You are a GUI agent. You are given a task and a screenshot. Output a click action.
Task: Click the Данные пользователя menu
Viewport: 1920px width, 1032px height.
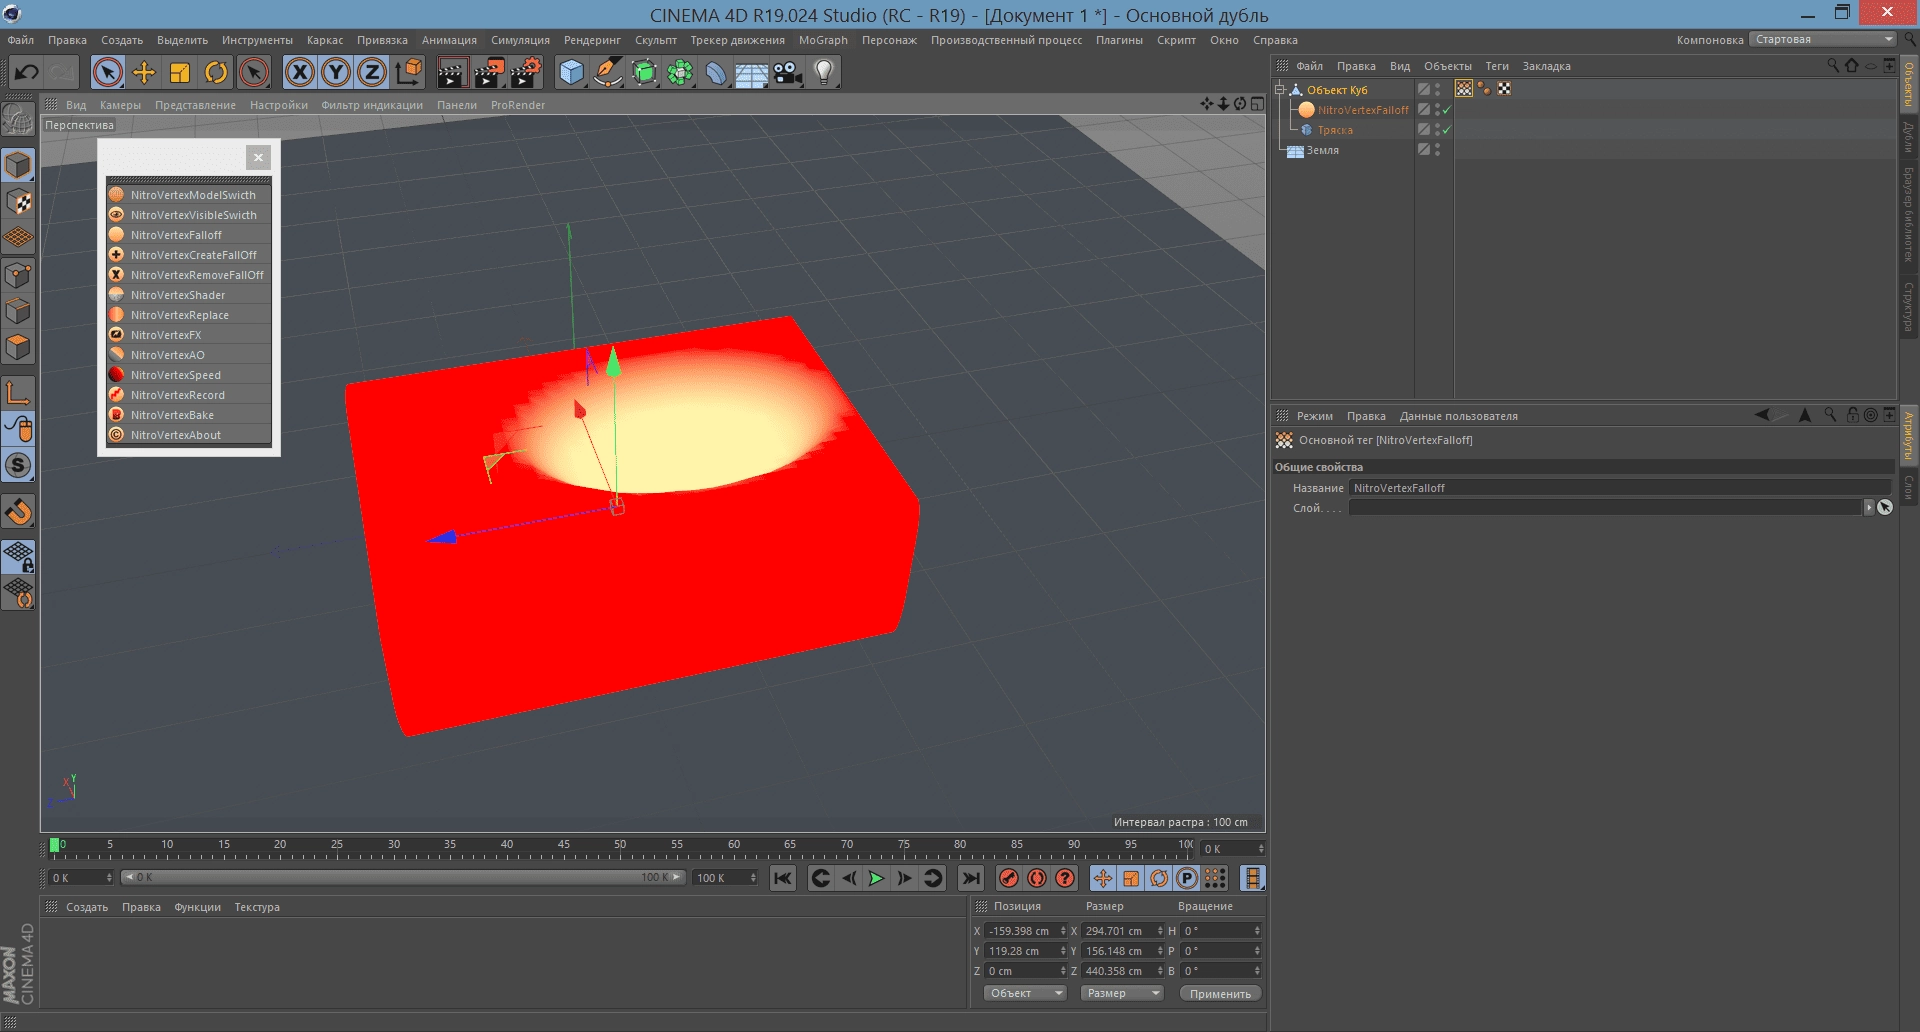click(1458, 416)
